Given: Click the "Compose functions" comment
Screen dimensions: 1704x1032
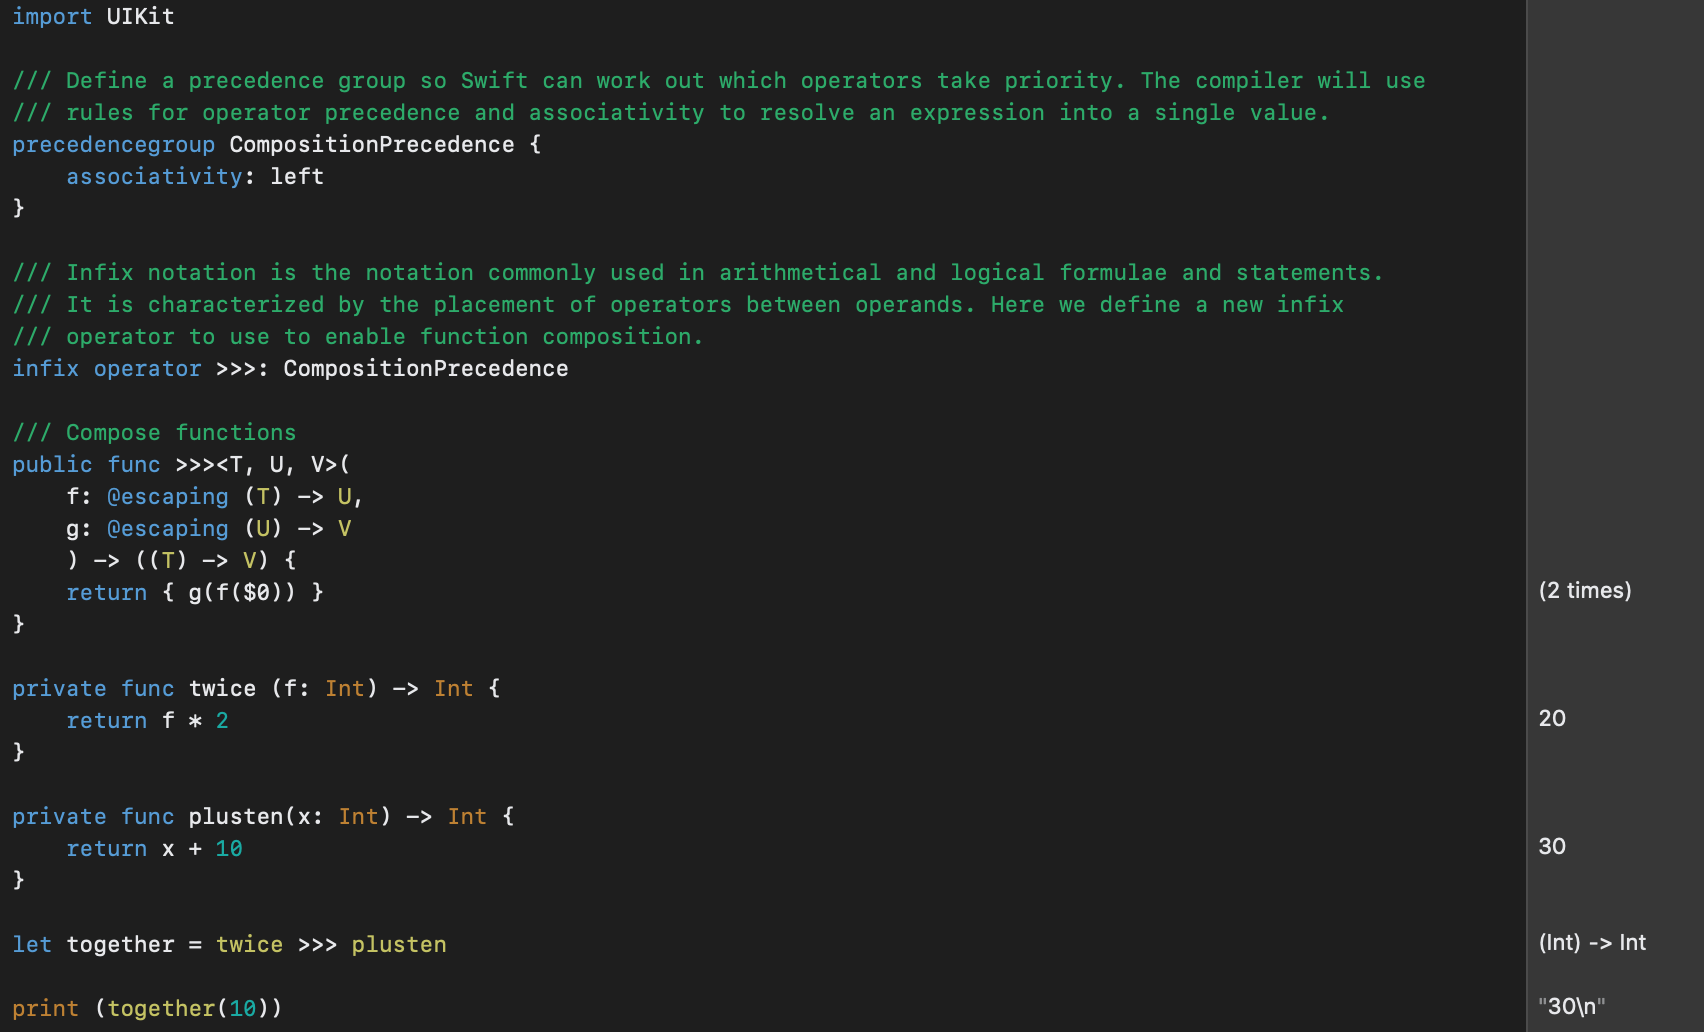Looking at the screenshot, I should (181, 433).
